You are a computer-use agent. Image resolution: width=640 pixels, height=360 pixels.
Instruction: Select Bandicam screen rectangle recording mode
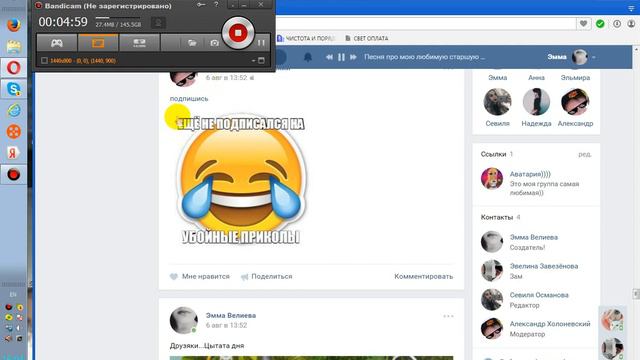pyautogui.click(x=98, y=43)
